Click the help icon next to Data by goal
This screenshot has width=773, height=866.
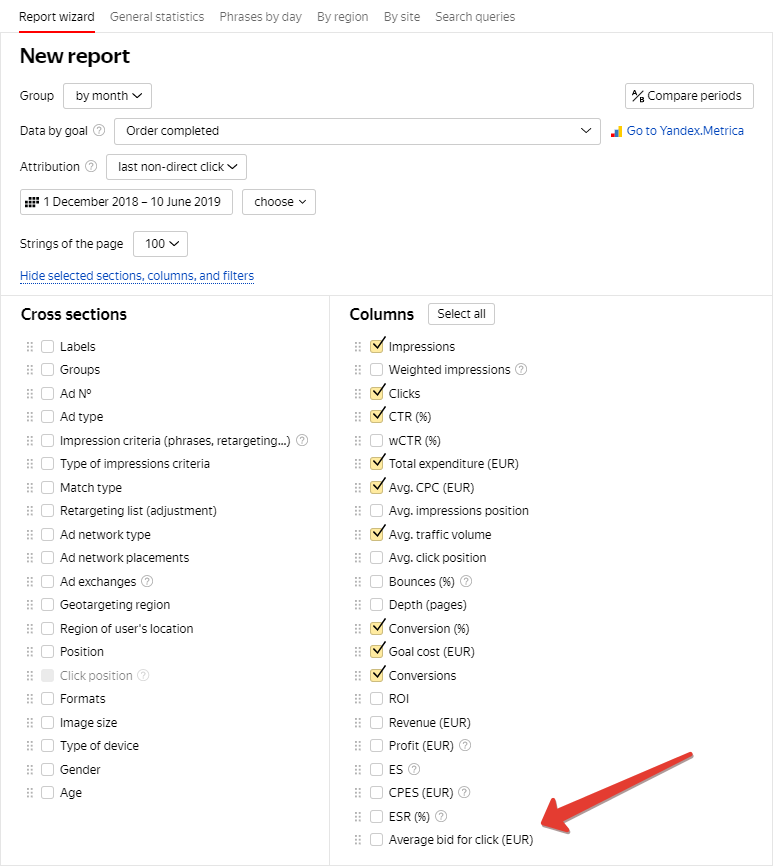pyautogui.click(x=99, y=131)
